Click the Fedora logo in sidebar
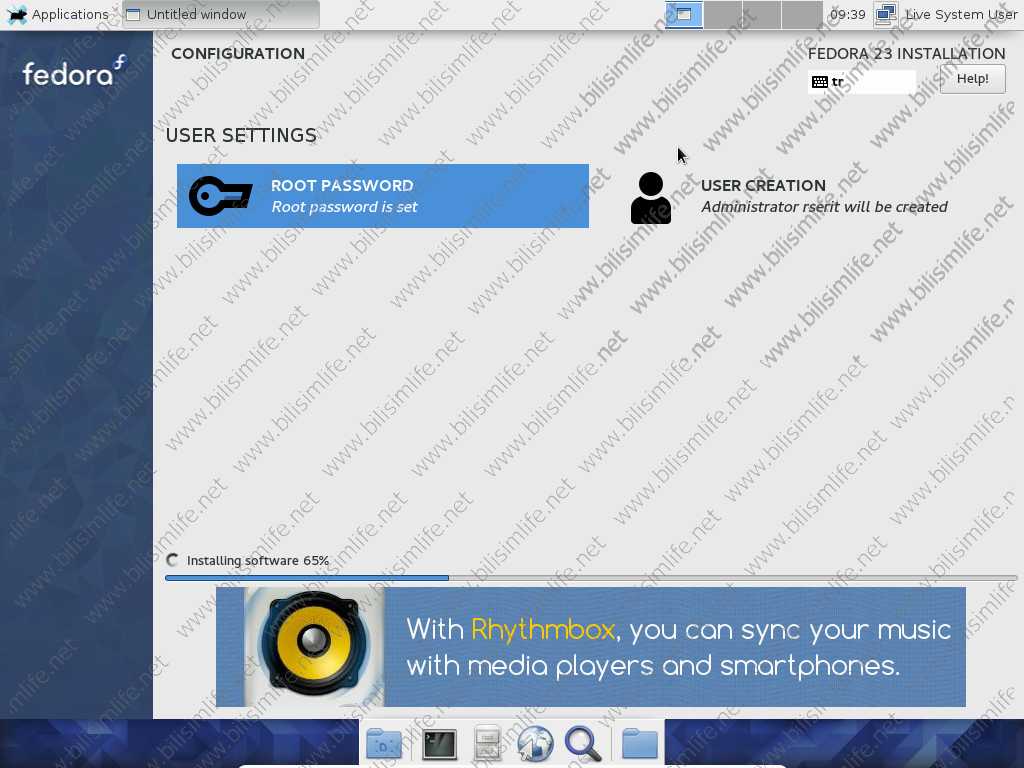The height and width of the screenshot is (768, 1024). [73, 72]
